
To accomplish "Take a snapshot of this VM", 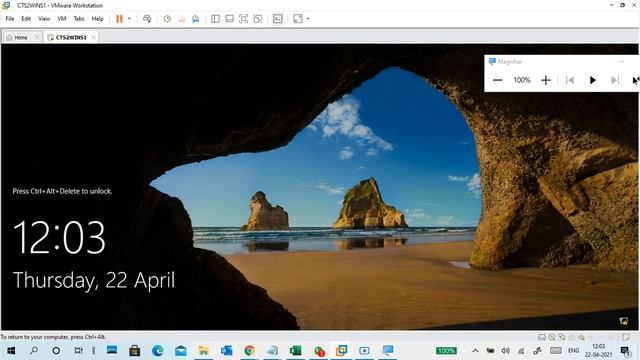I will click(x=167, y=19).
